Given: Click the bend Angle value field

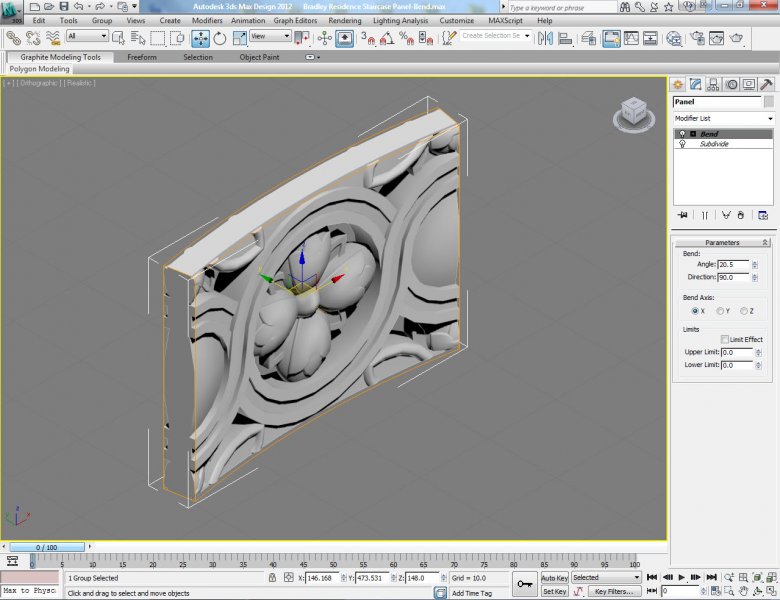Looking at the screenshot, I should [734, 265].
